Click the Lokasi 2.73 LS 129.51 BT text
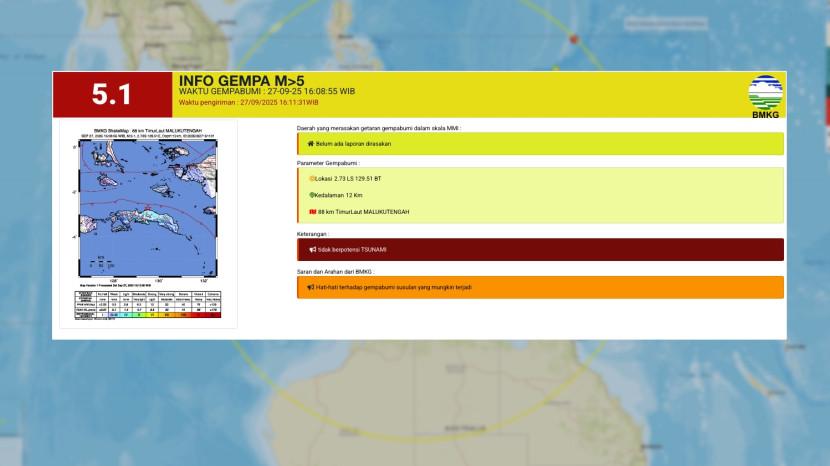Screen dimensions: 830x466 pyautogui.click(x=350, y=178)
